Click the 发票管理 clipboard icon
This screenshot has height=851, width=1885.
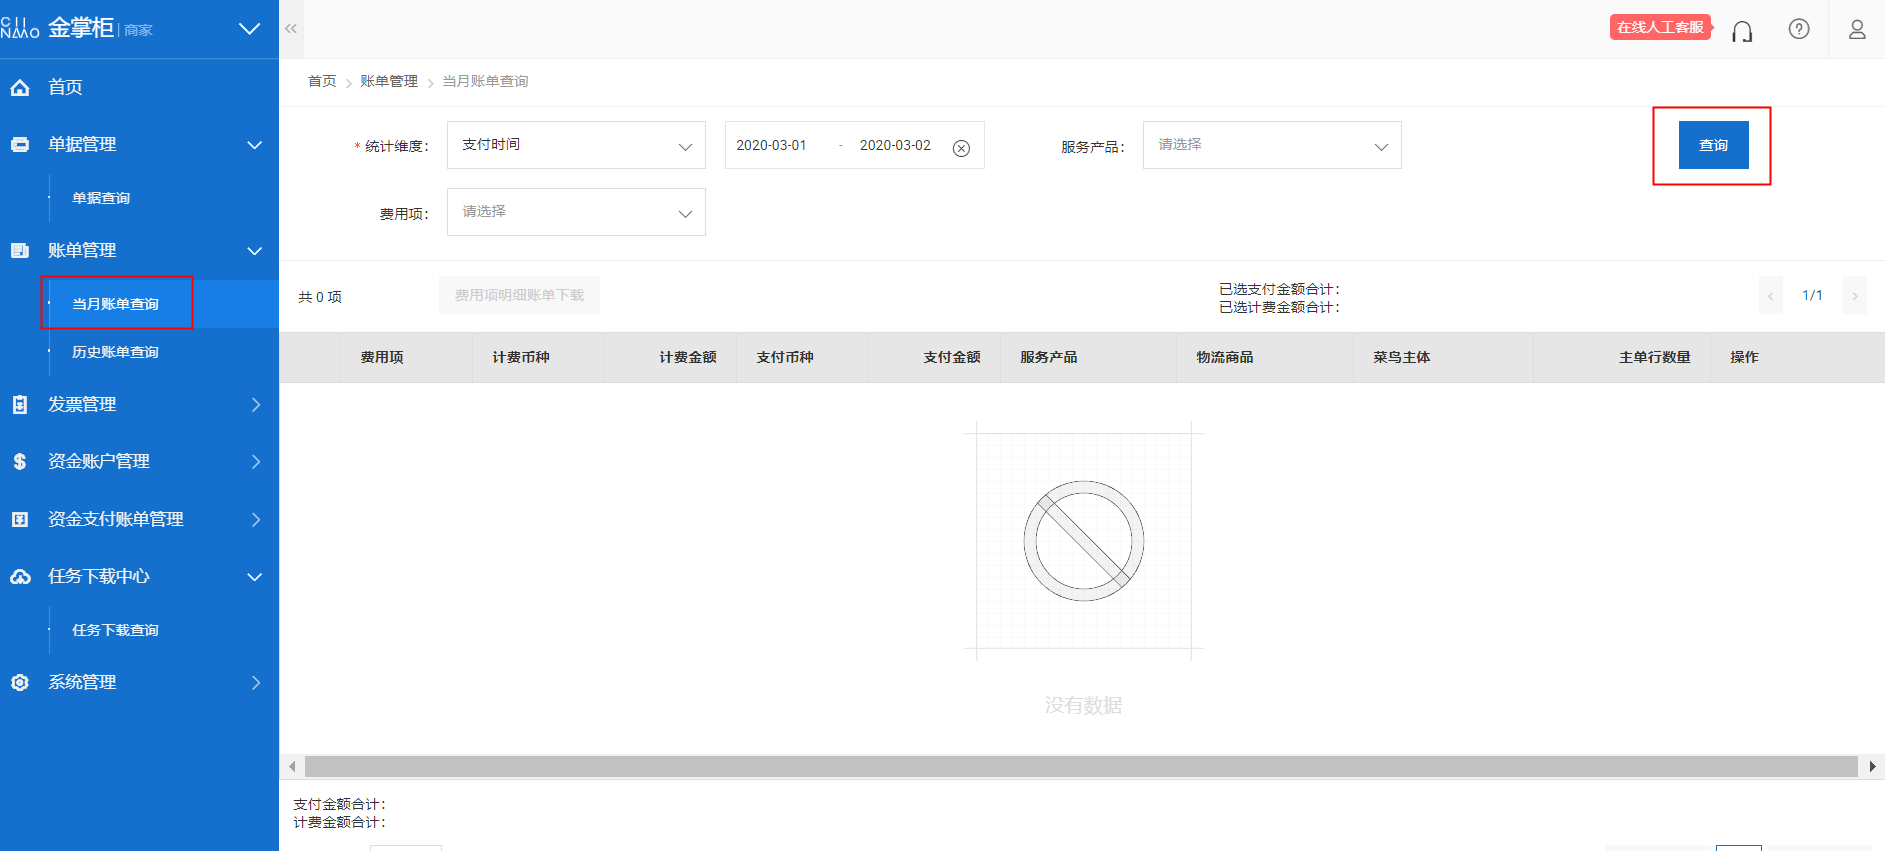[20, 405]
